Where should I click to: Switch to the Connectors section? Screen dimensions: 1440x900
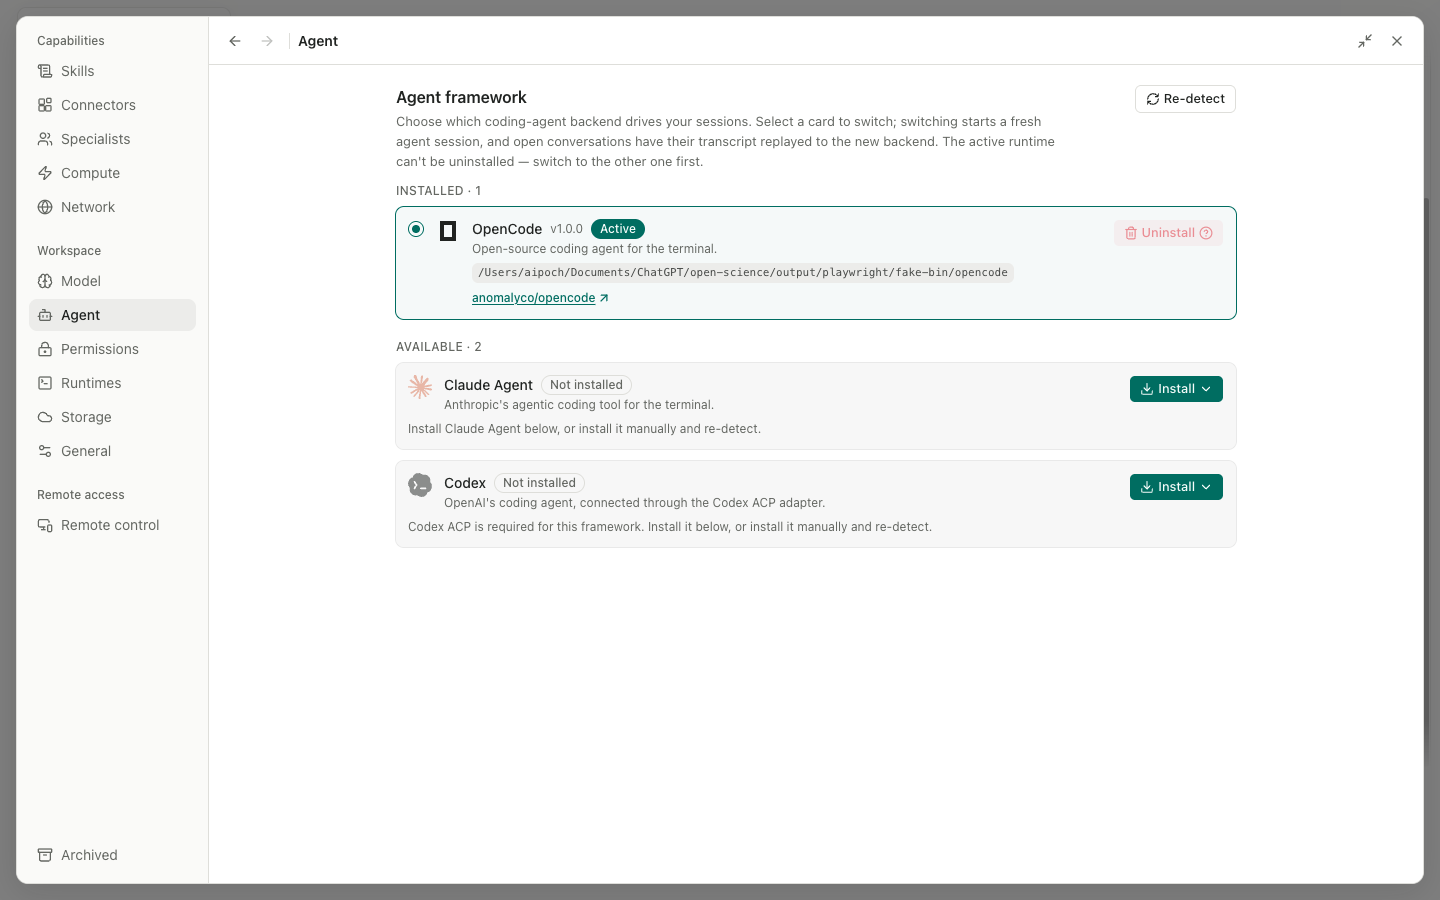[x=112, y=105]
